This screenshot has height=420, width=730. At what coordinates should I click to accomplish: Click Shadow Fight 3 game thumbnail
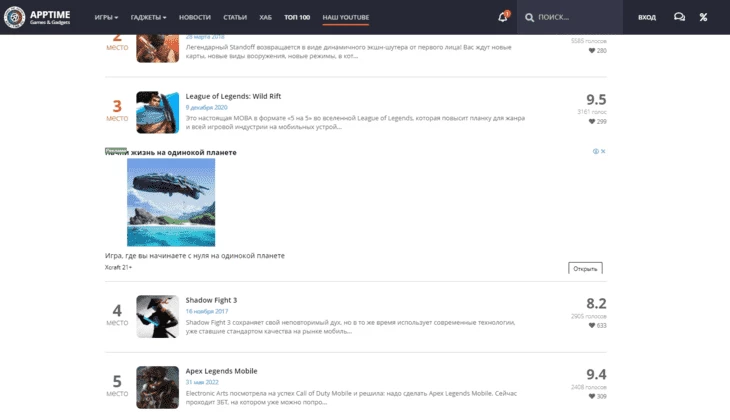(157, 316)
